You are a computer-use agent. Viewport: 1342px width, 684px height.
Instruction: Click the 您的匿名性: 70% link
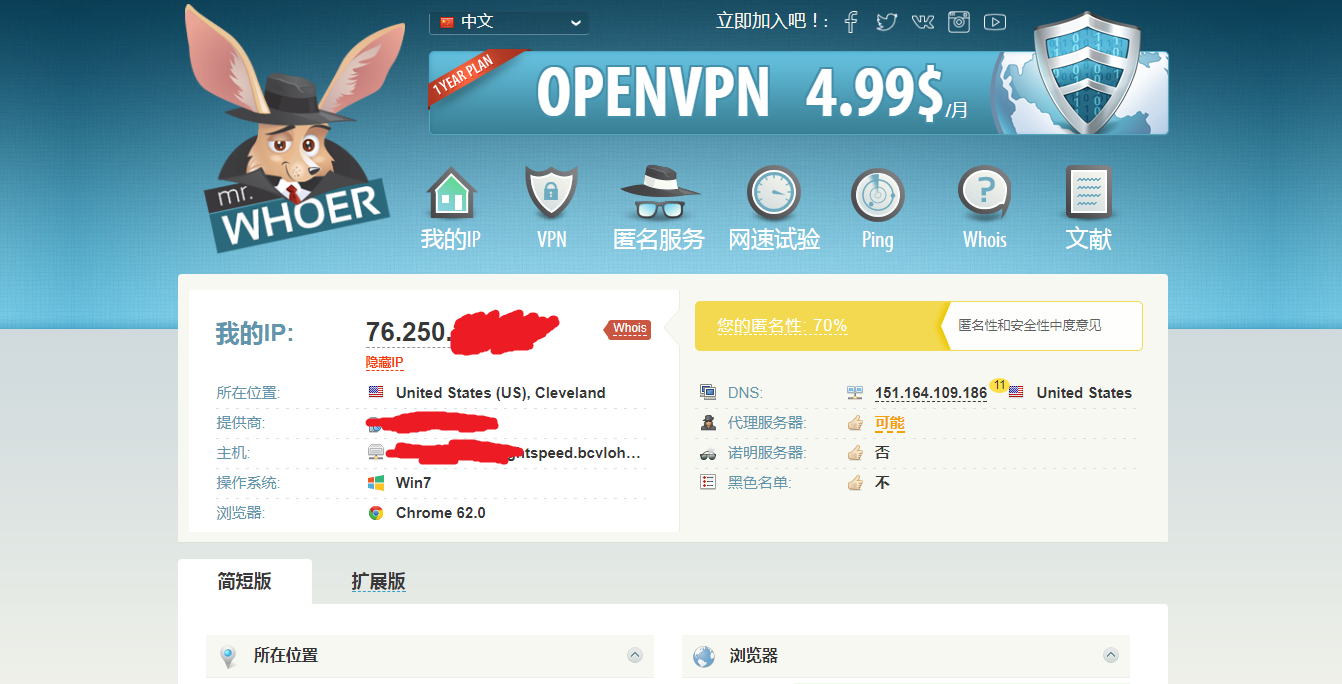(x=782, y=326)
